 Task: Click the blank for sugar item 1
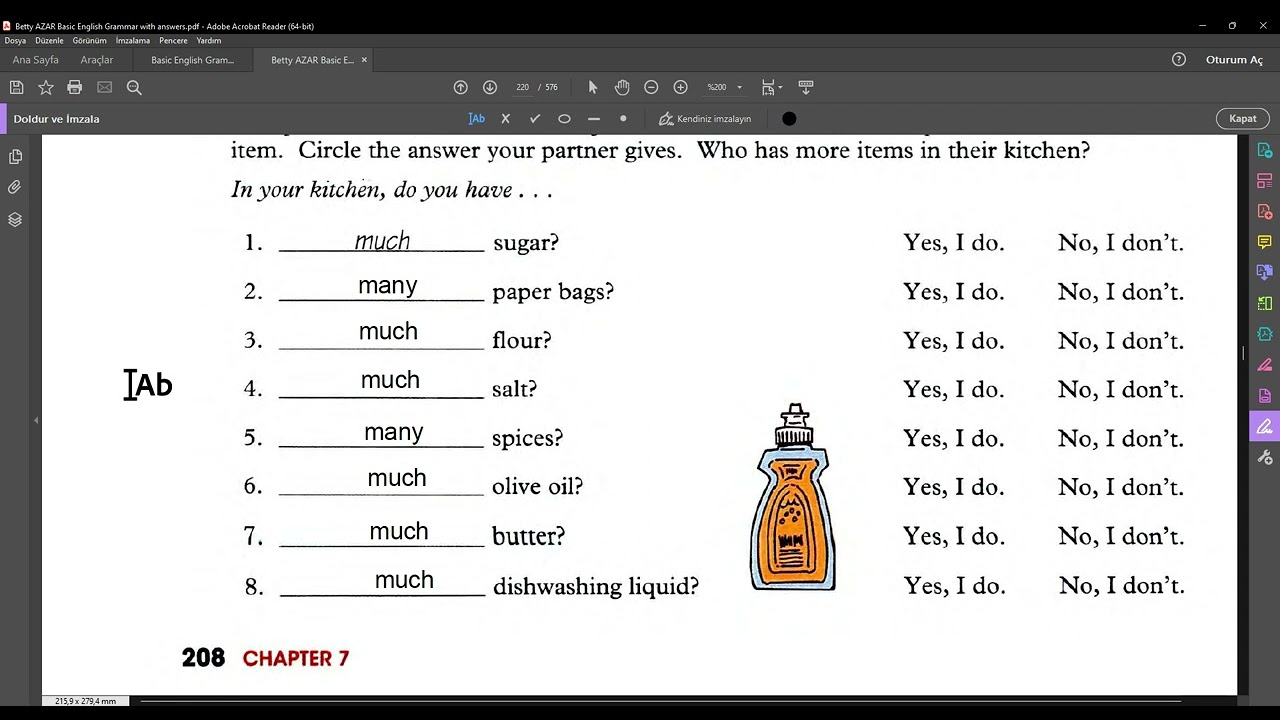point(381,241)
